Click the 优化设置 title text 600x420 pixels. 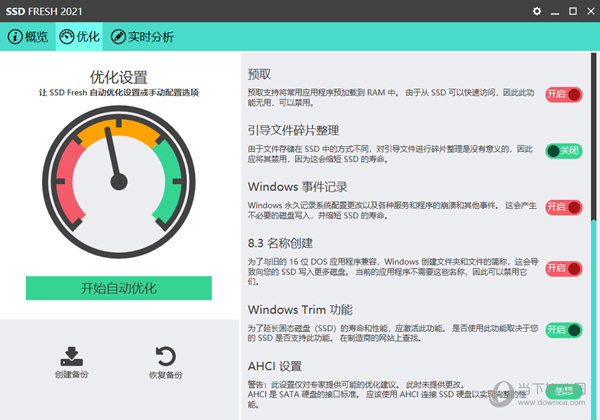point(119,77)
